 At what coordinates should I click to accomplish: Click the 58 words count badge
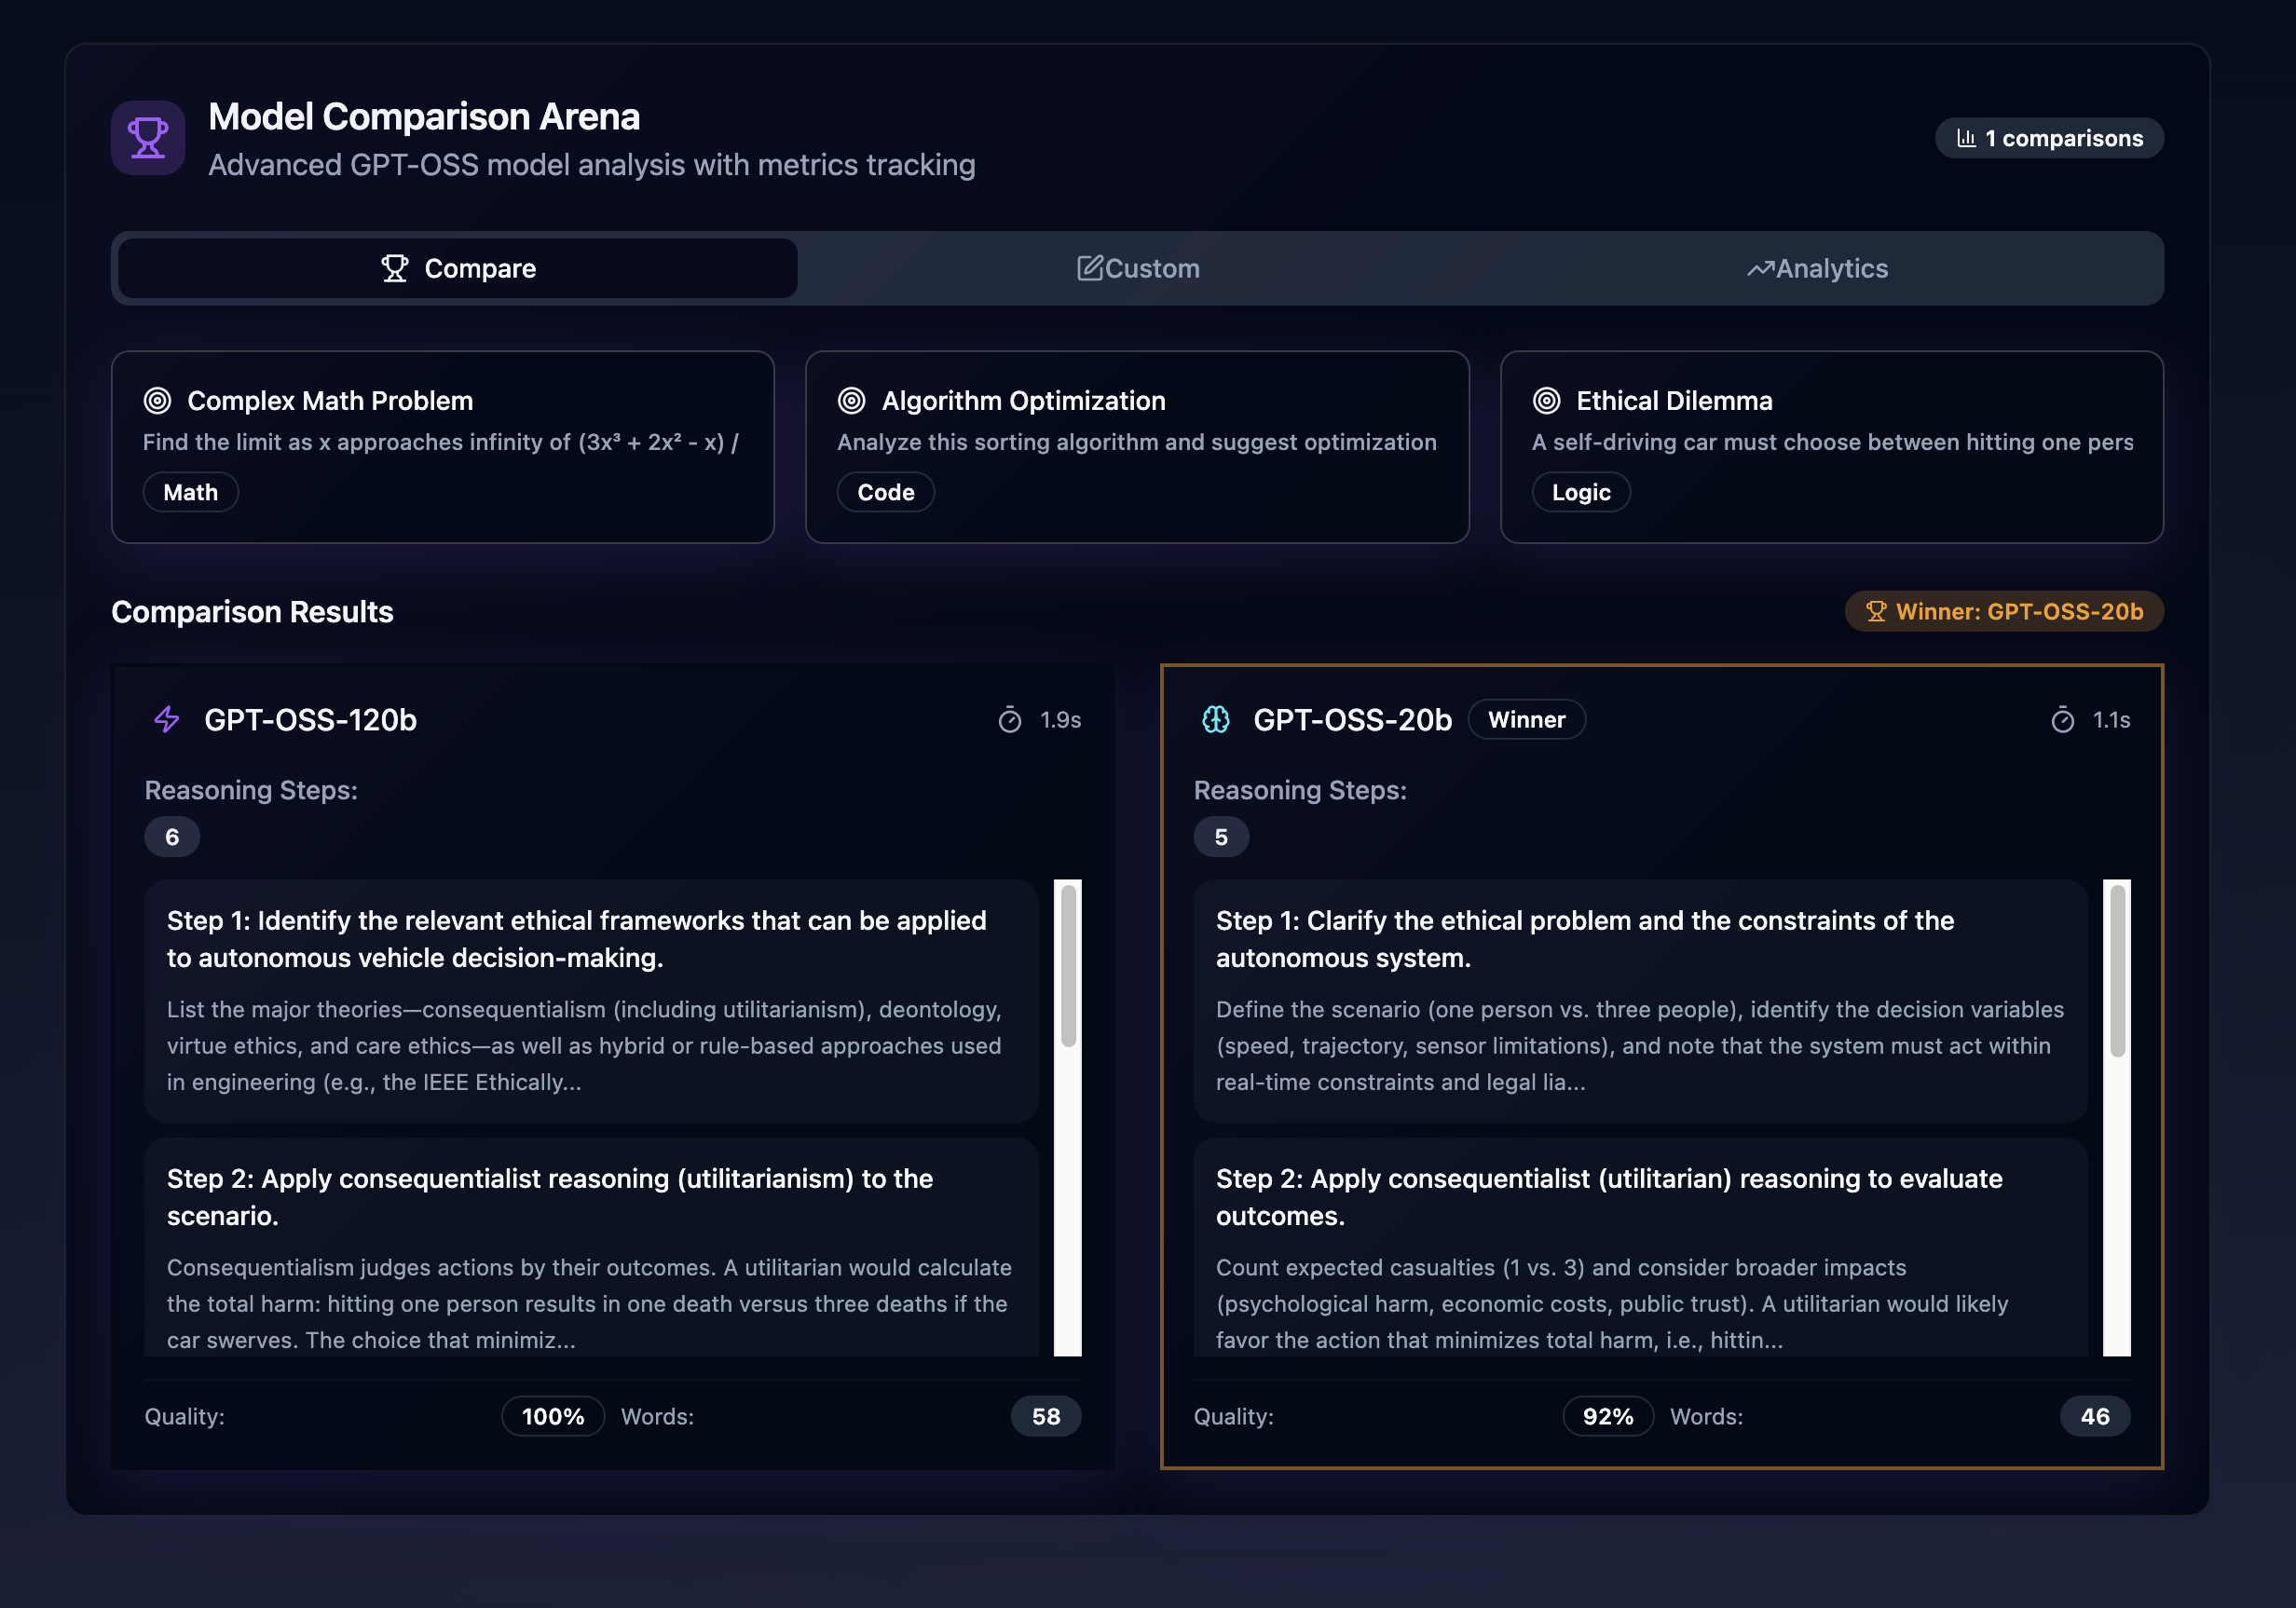1046,1416
